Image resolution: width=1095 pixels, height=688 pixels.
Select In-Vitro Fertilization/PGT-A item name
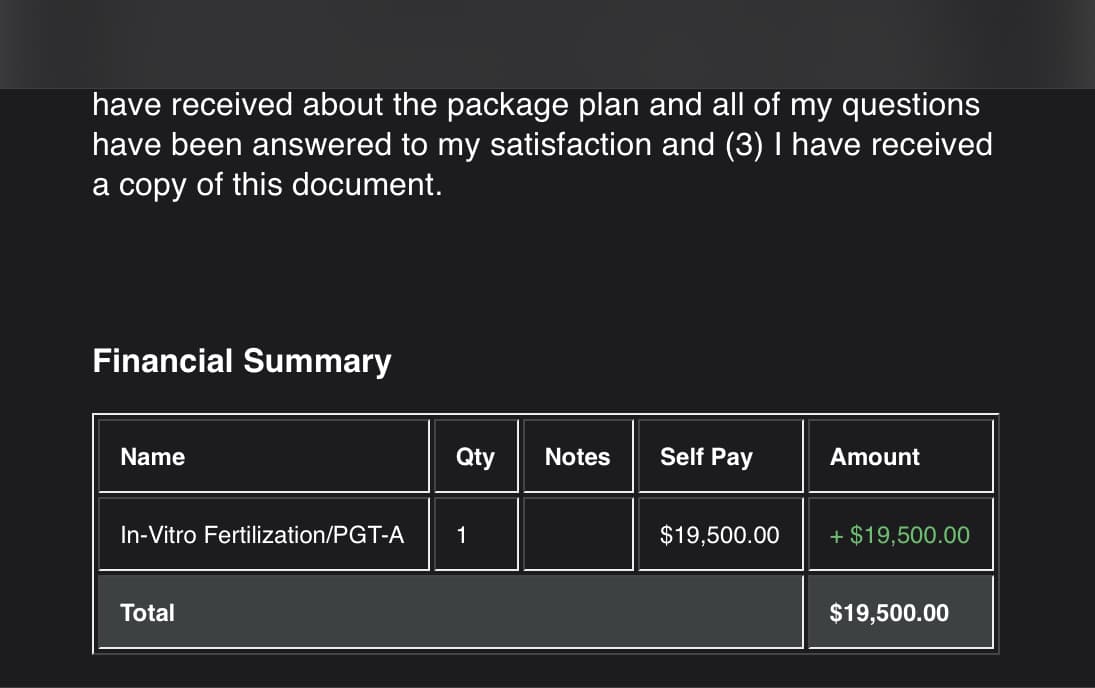click(x=262, y=535)
